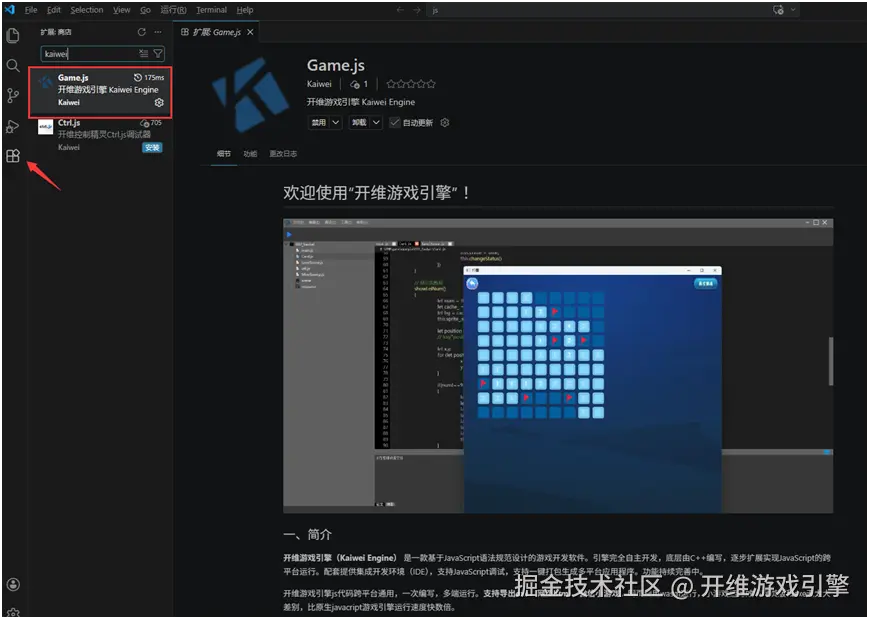
Task: Toggle the 自动更新 checkbox
Action: (394, 122)
